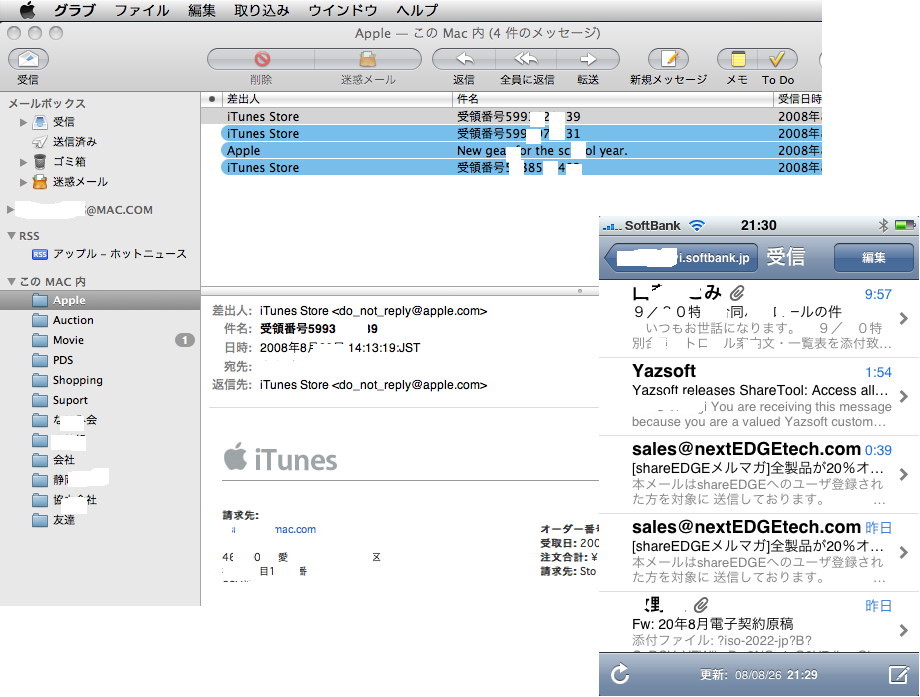Click the Delete (削除) toolbar icon

[262, 59]
